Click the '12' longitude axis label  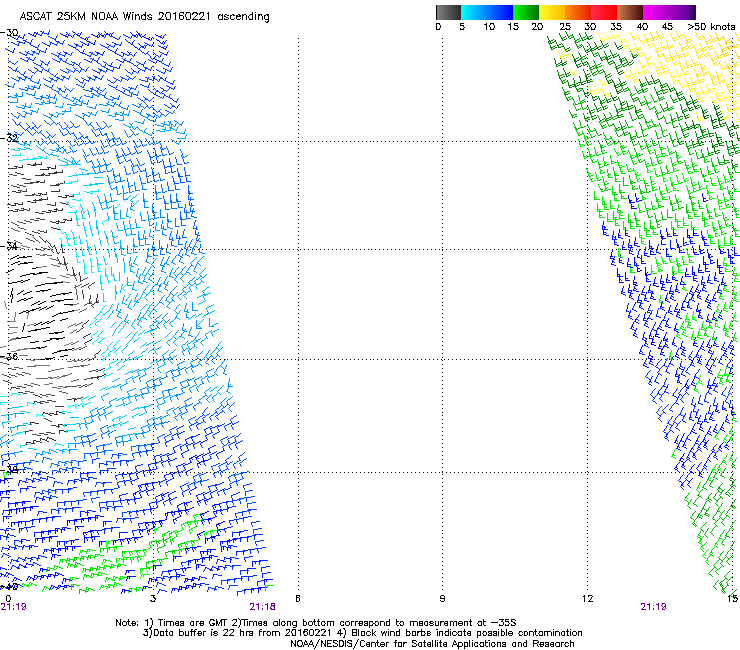(587, 599)
